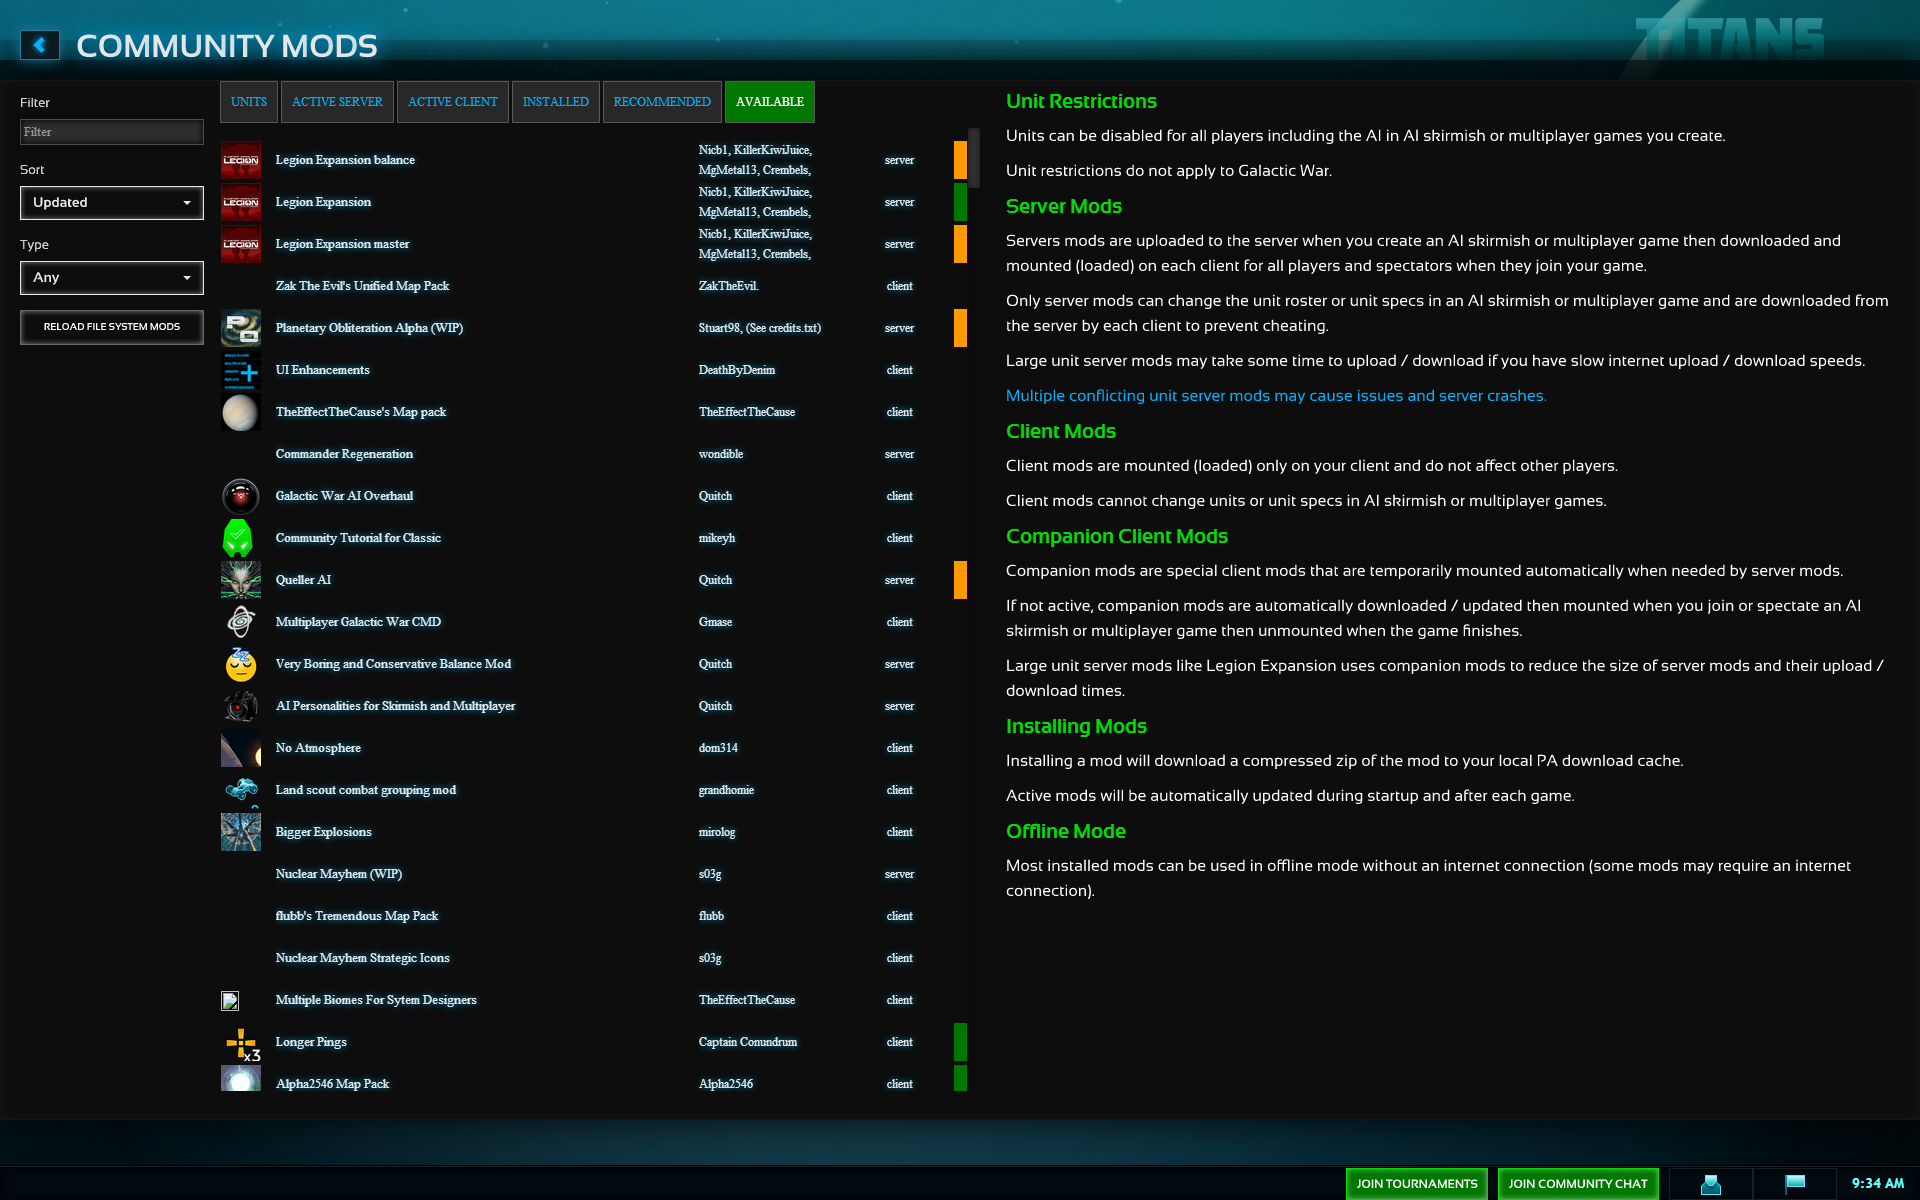
Task: Click the Multiple Biomes broken image icon
Action: [x=230, y=1000]
